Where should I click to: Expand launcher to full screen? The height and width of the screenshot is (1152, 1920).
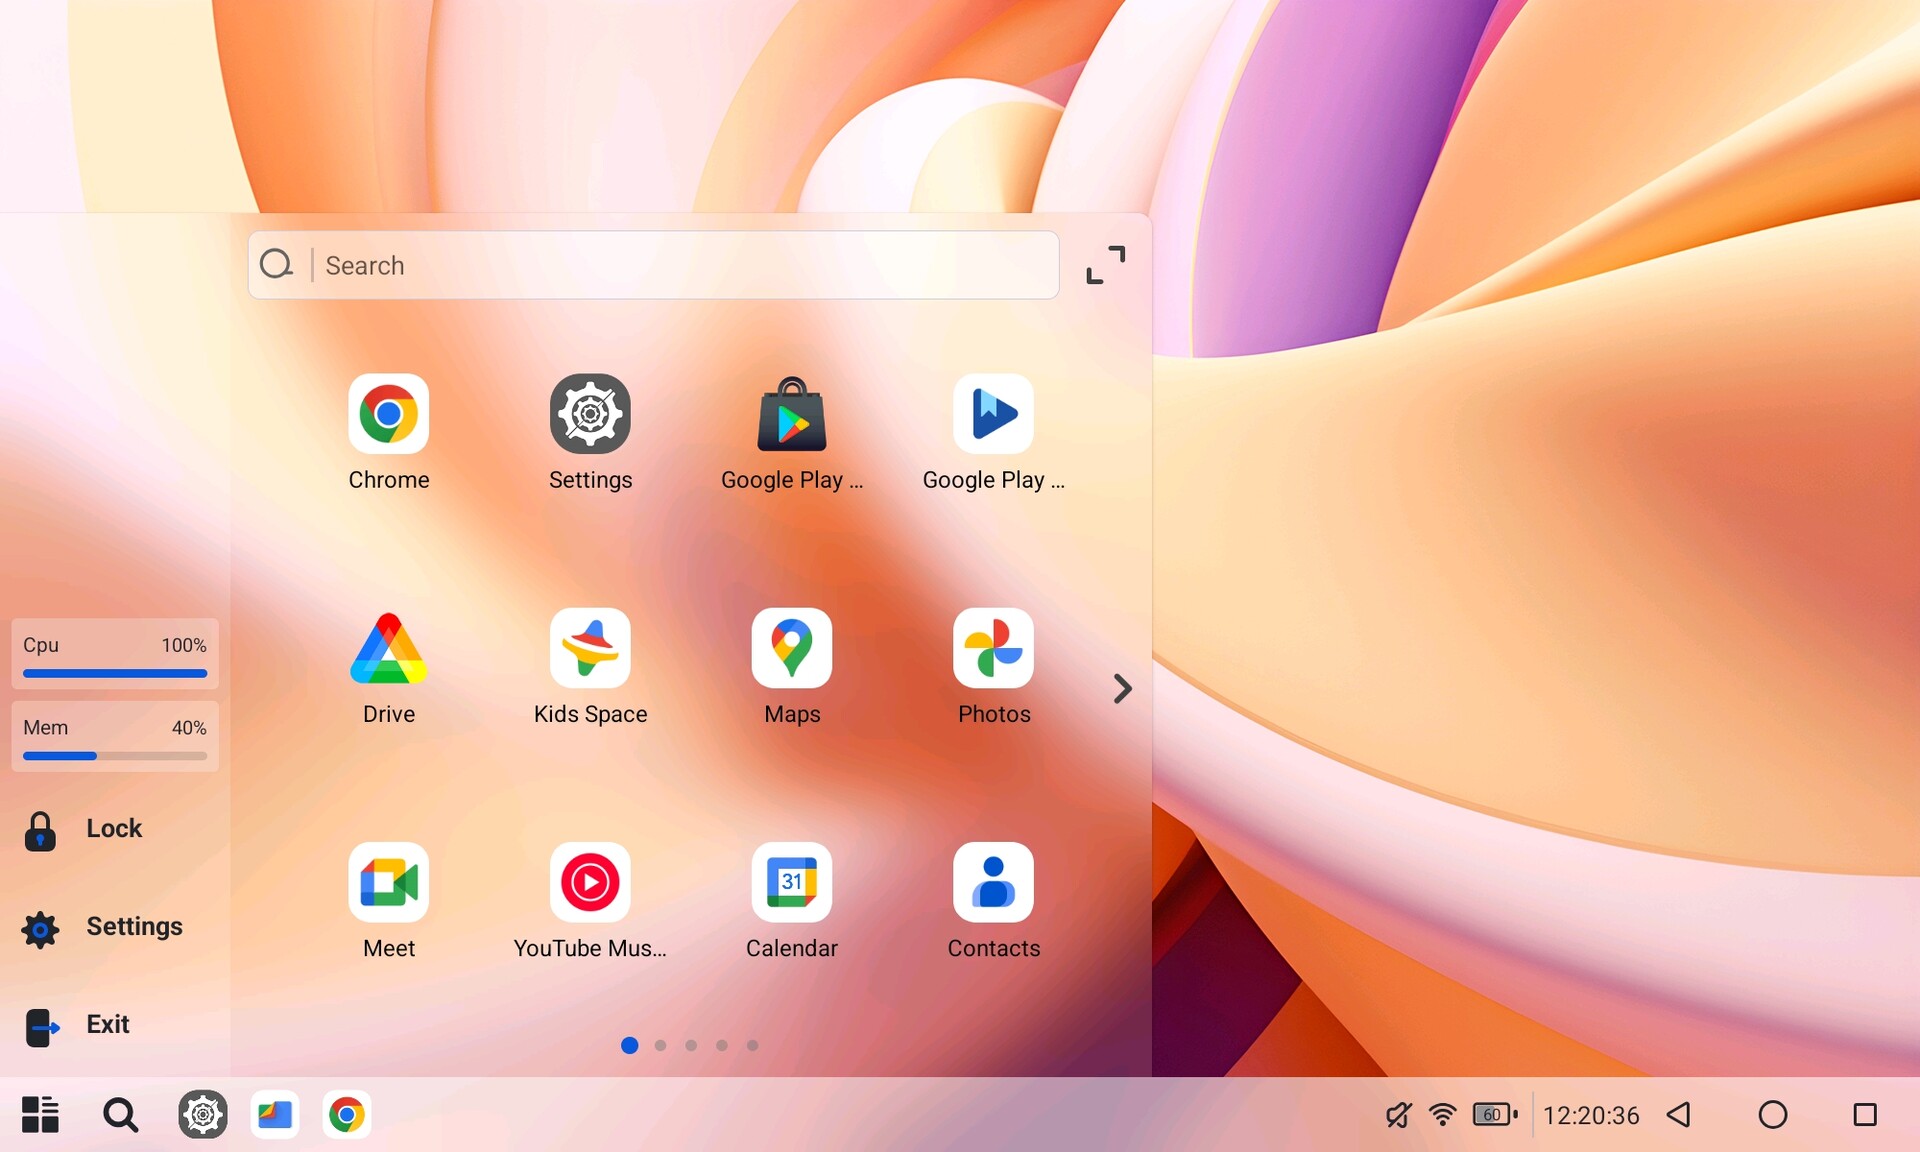[1105, 265]
